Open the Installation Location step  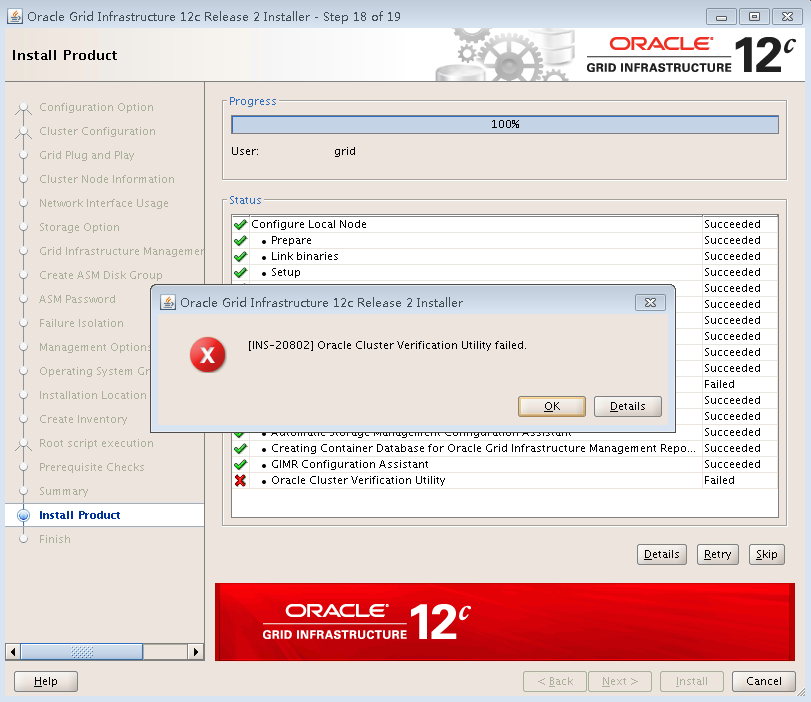click(x=93, y=395)
